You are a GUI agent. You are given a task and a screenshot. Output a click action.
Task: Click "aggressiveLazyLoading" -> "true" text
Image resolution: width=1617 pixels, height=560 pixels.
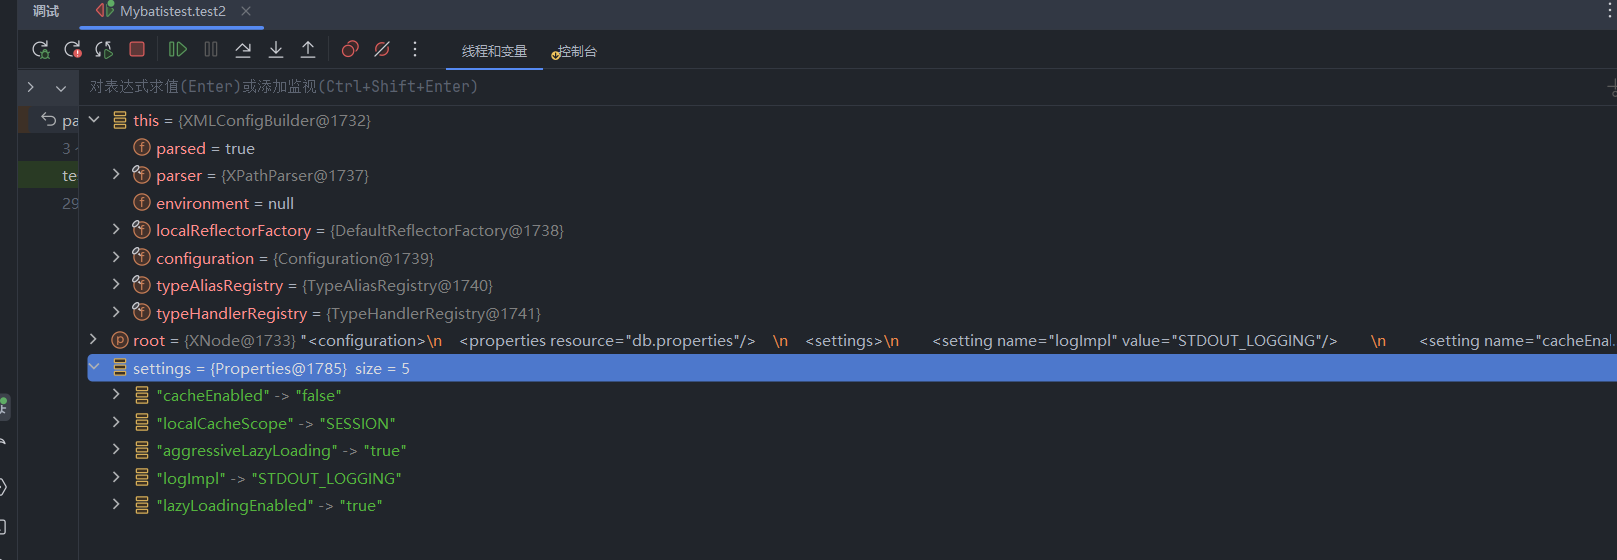pos(281,450)
